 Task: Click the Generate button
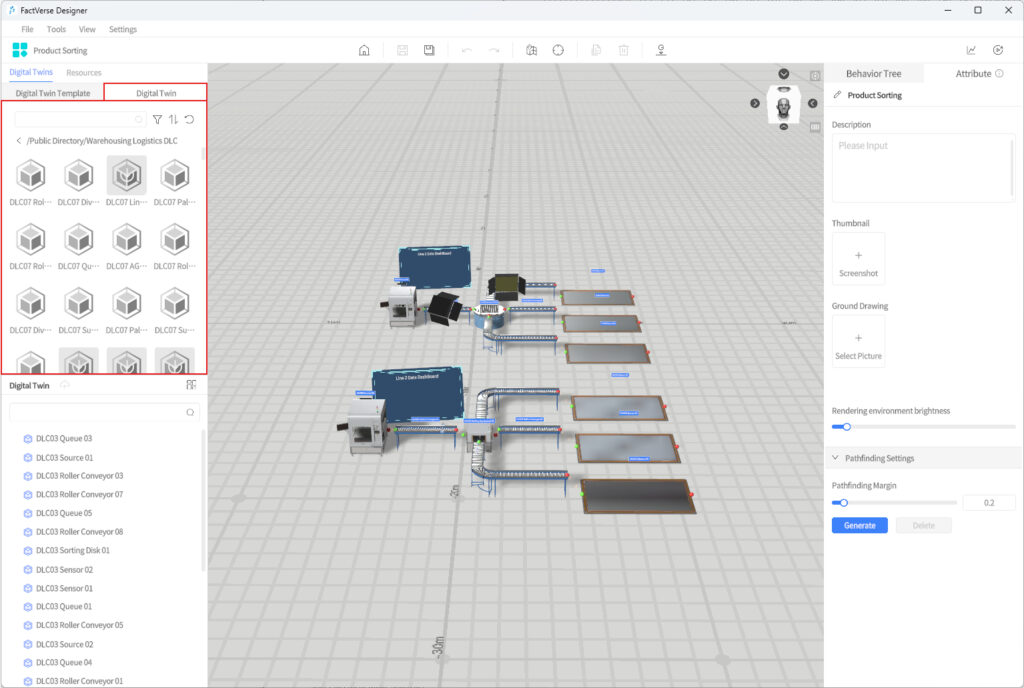click(859, 525)
